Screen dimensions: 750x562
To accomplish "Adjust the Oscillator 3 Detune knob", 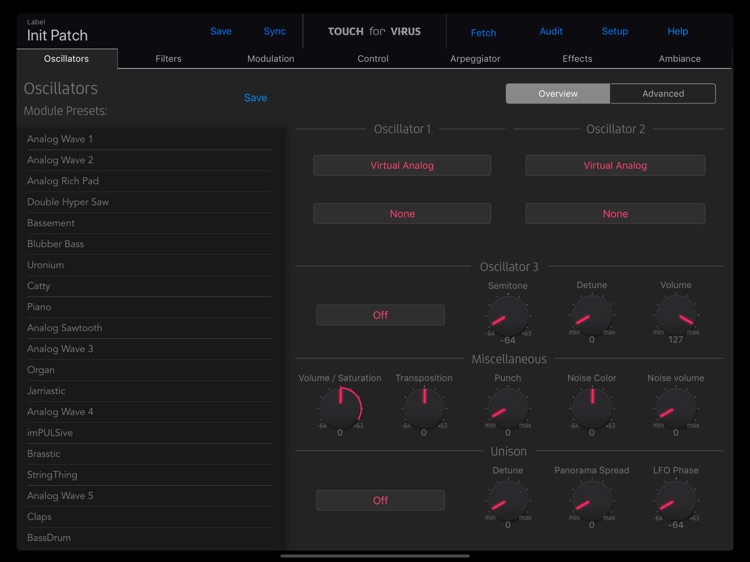I will pyautogui.click(x=592, y=315).
